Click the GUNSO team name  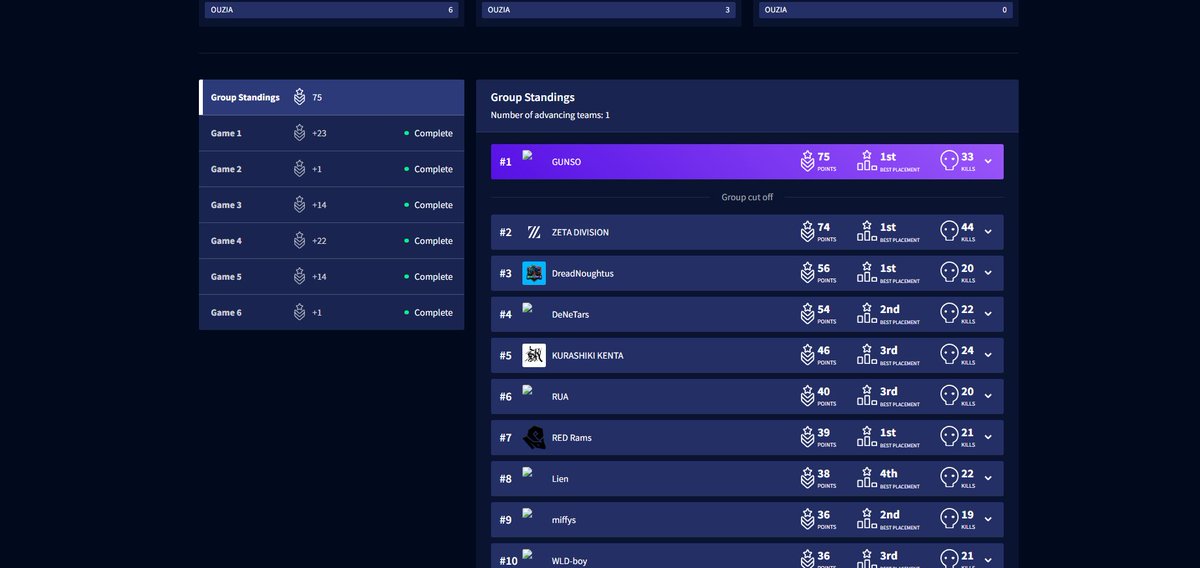click(566, 162)
